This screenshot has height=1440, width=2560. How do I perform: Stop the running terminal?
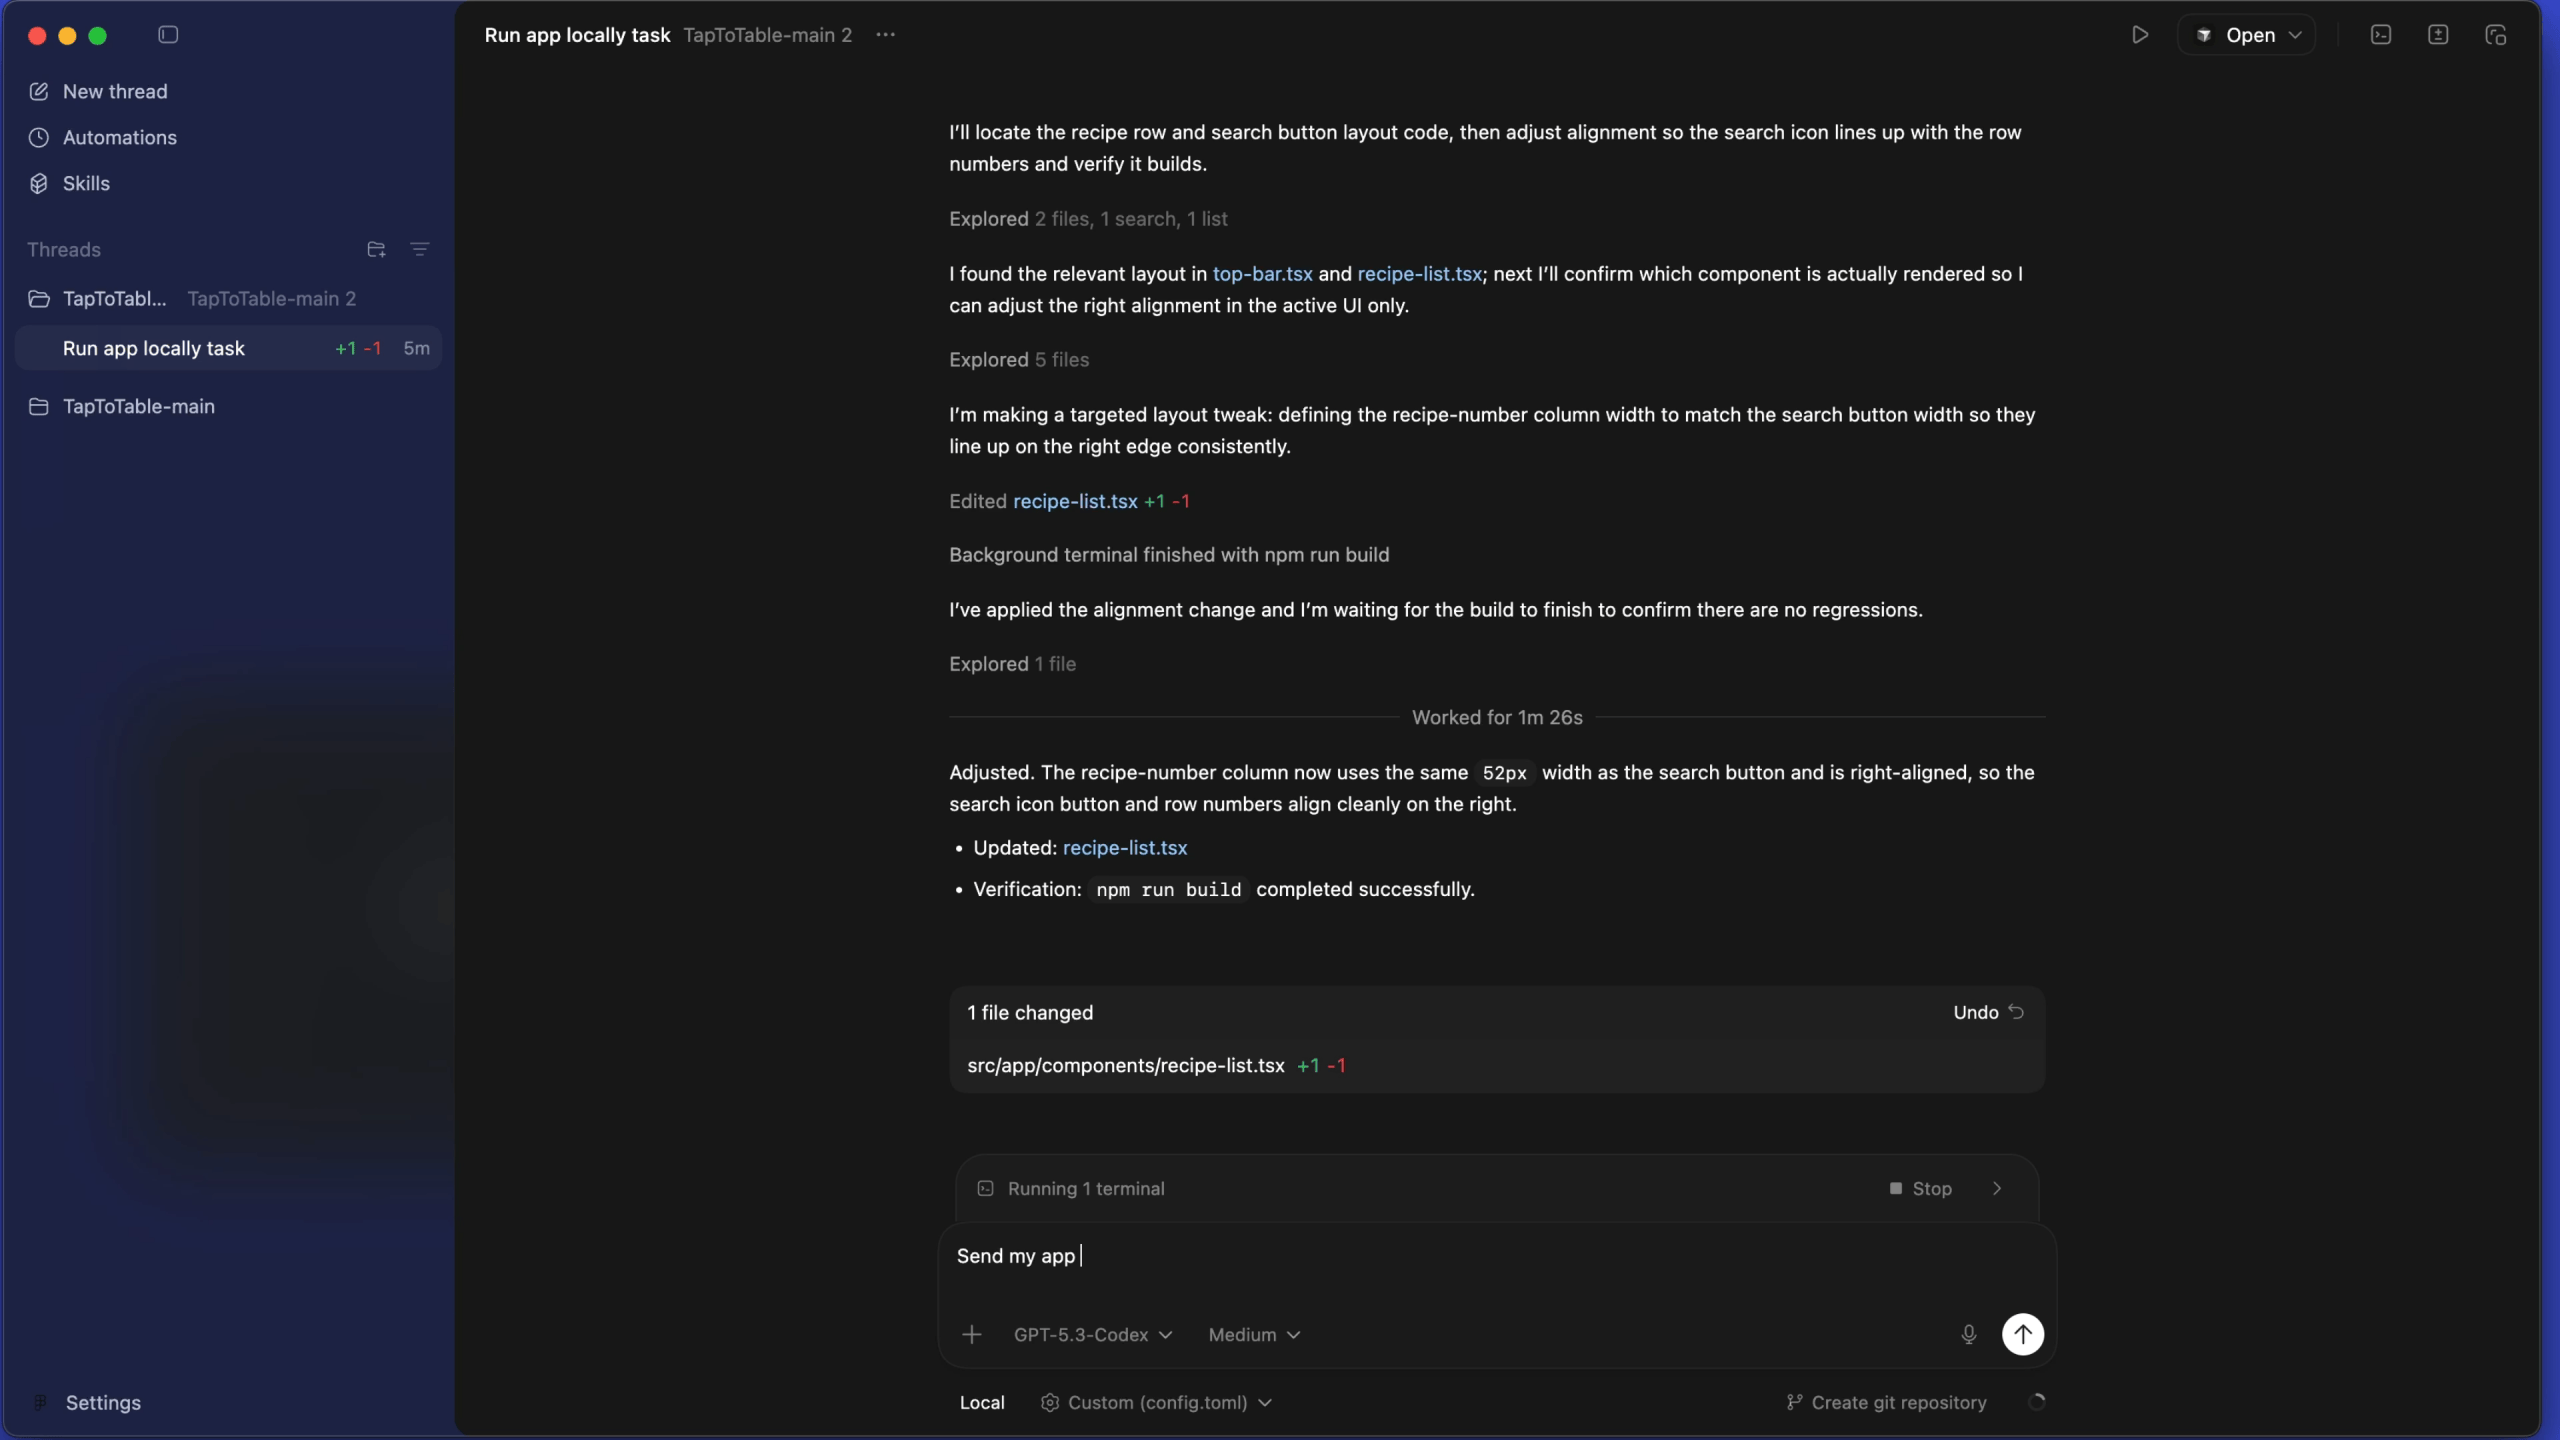coord(1920,1188)
